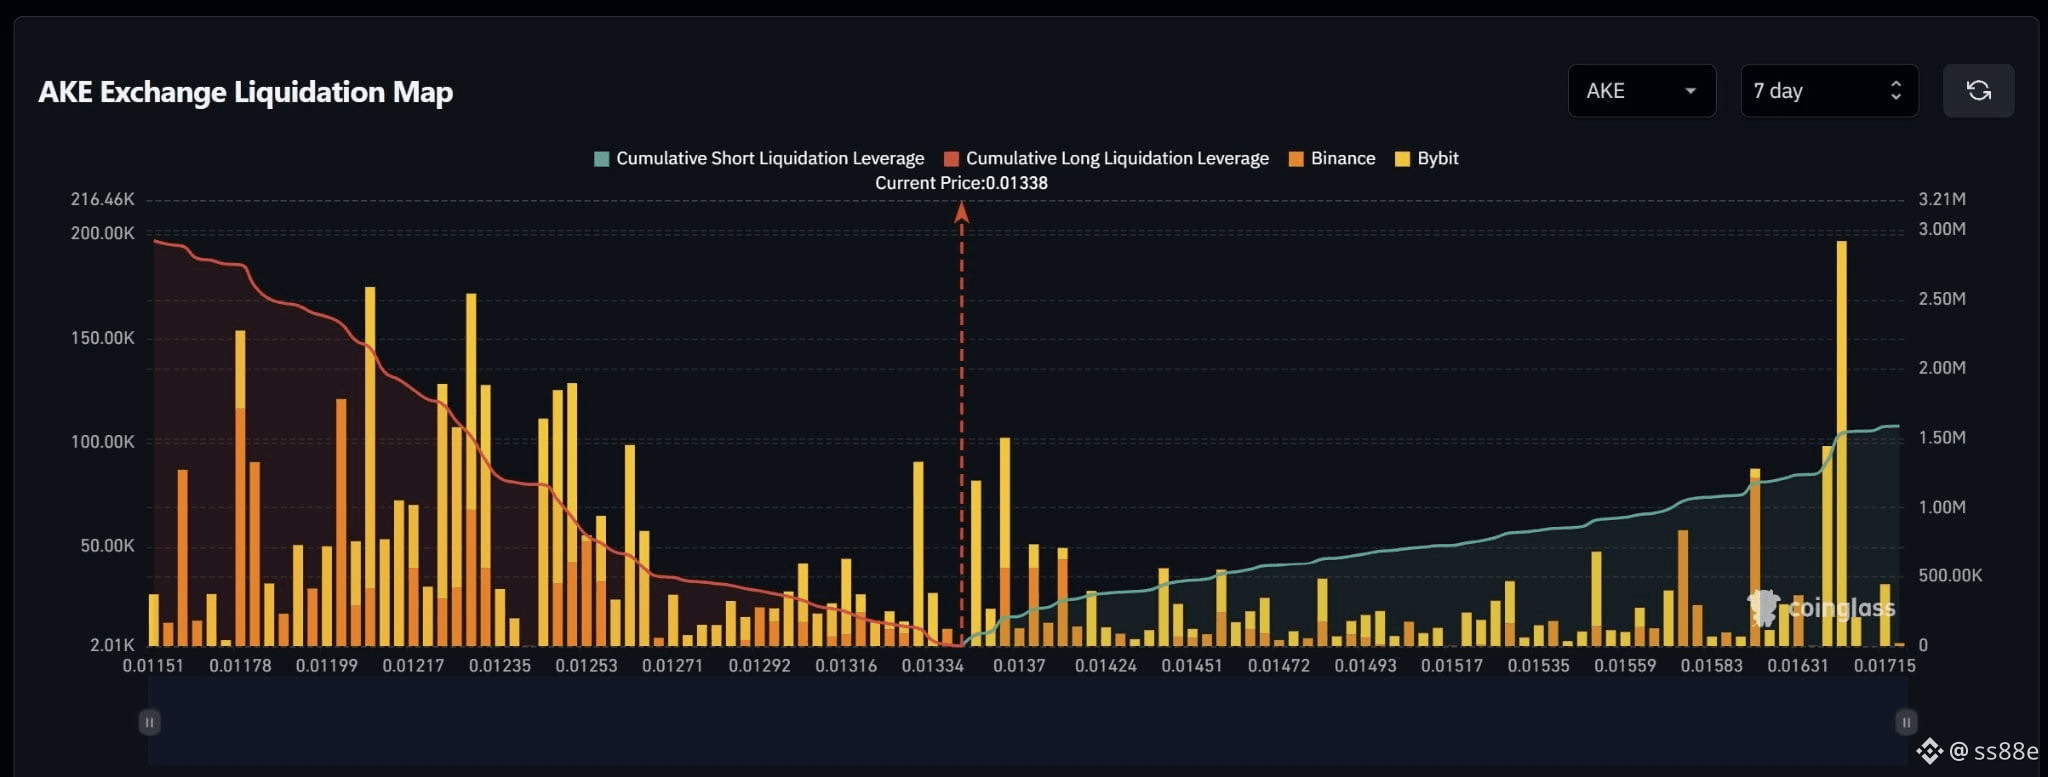2048x777 pixels.
Task: Click the AKE dropdown arrow
Action: click(1690, 91)
